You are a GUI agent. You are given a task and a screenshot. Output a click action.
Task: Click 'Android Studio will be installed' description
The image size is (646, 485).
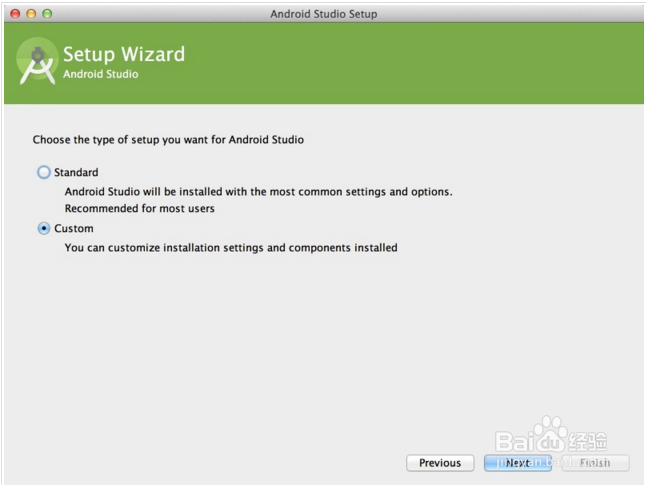click(x=258, y=192)
